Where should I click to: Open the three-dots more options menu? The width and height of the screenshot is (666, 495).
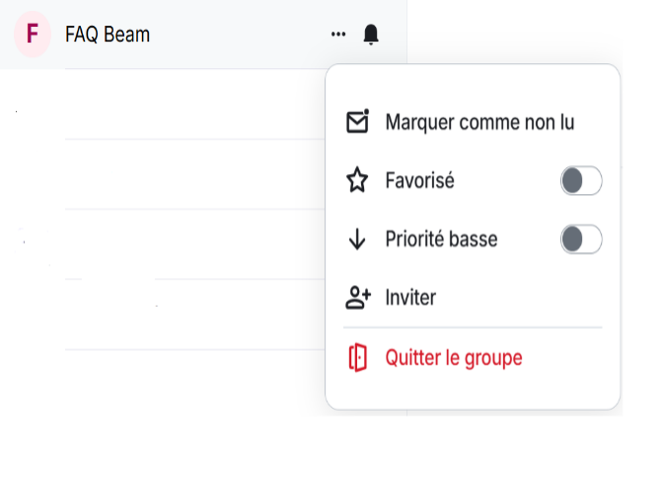point(338,35)
